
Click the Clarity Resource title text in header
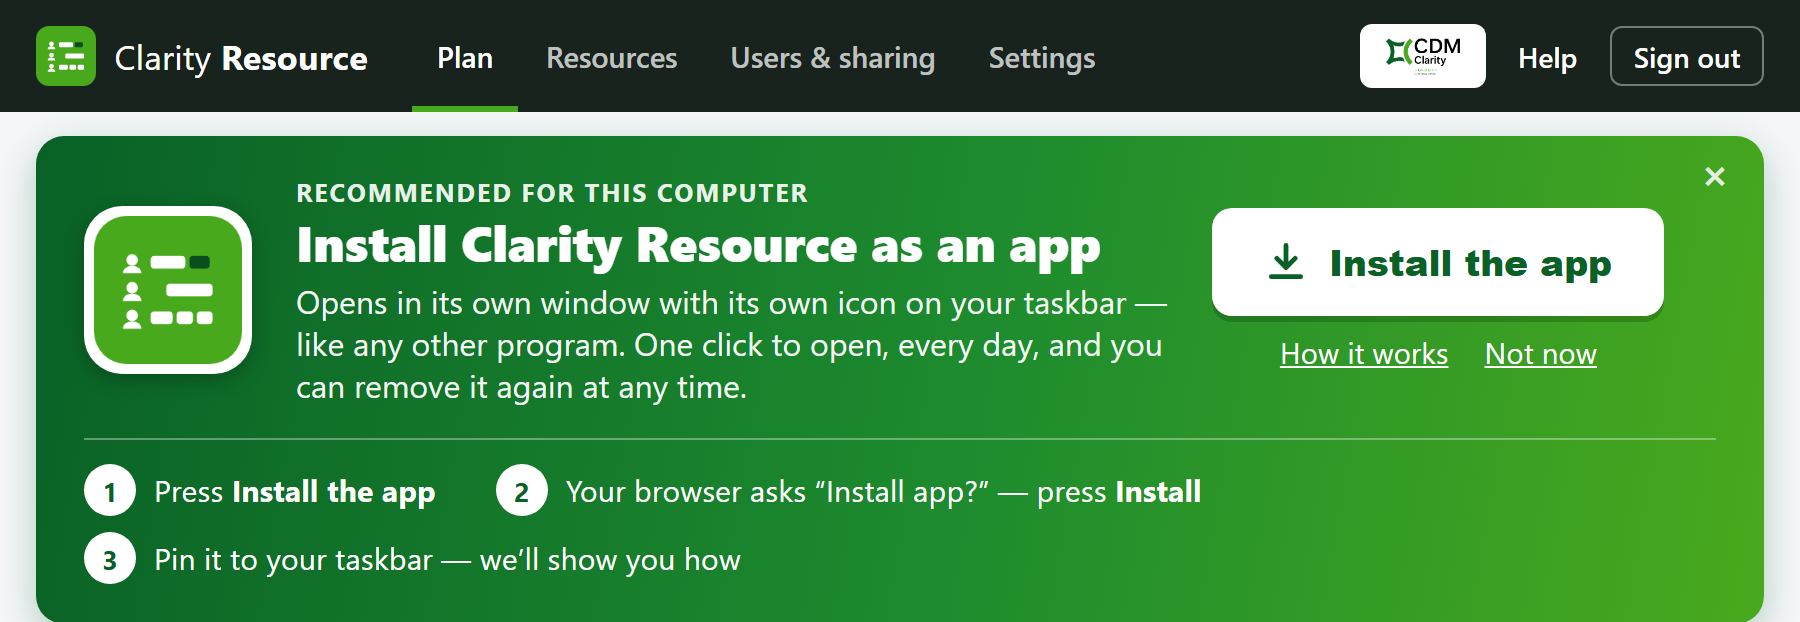pos(241,58)
